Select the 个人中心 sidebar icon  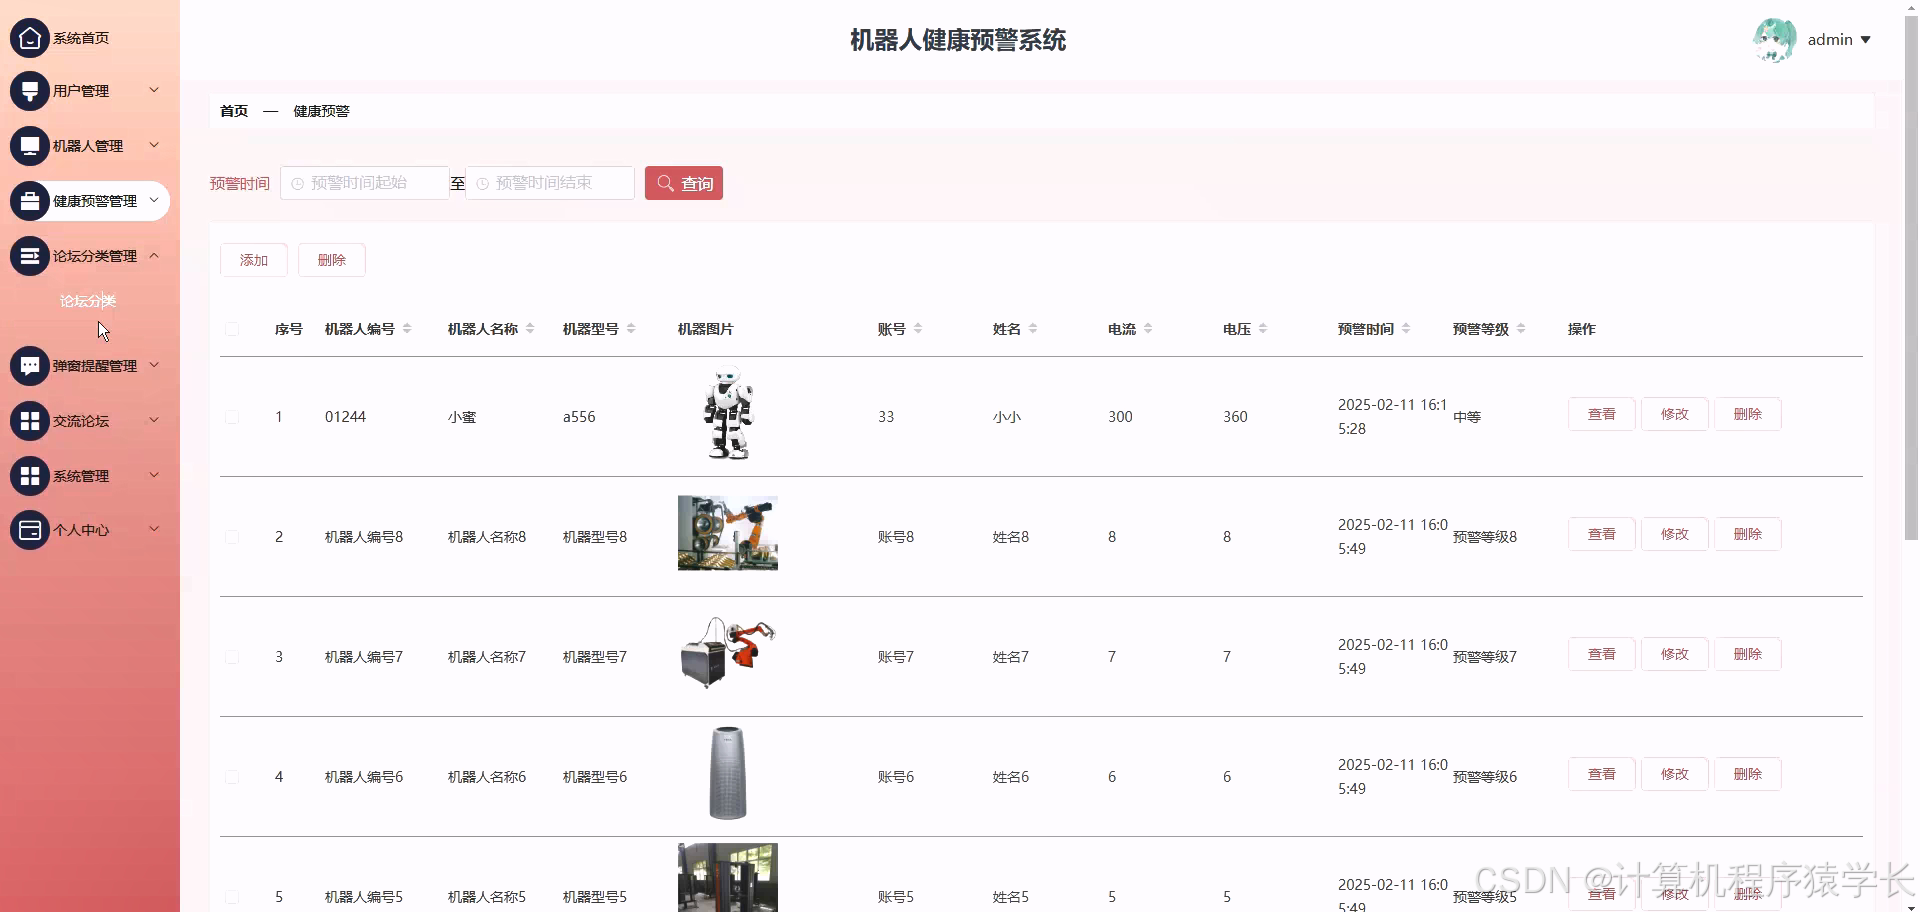(x=29, y=529)
